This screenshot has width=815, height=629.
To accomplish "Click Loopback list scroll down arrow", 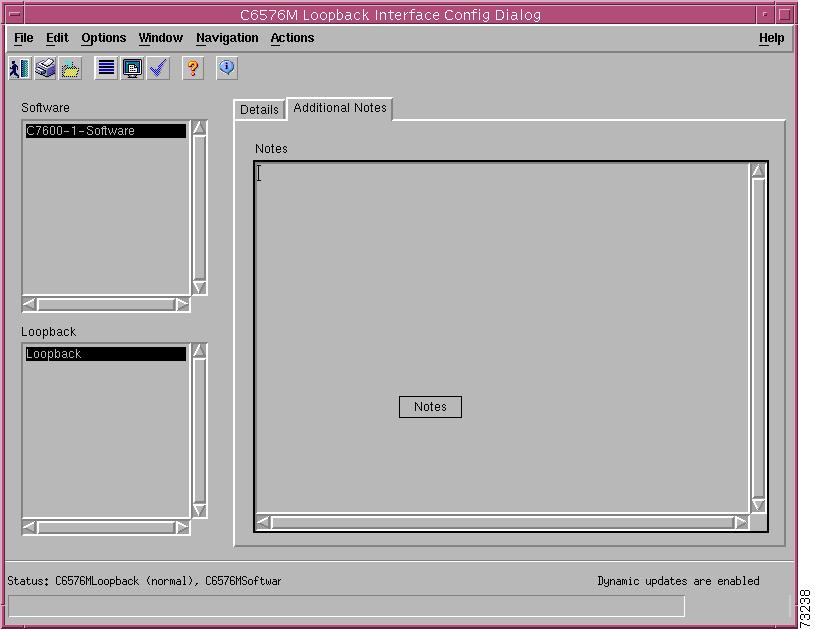I will pyautogui.click(x=200, y=510).
